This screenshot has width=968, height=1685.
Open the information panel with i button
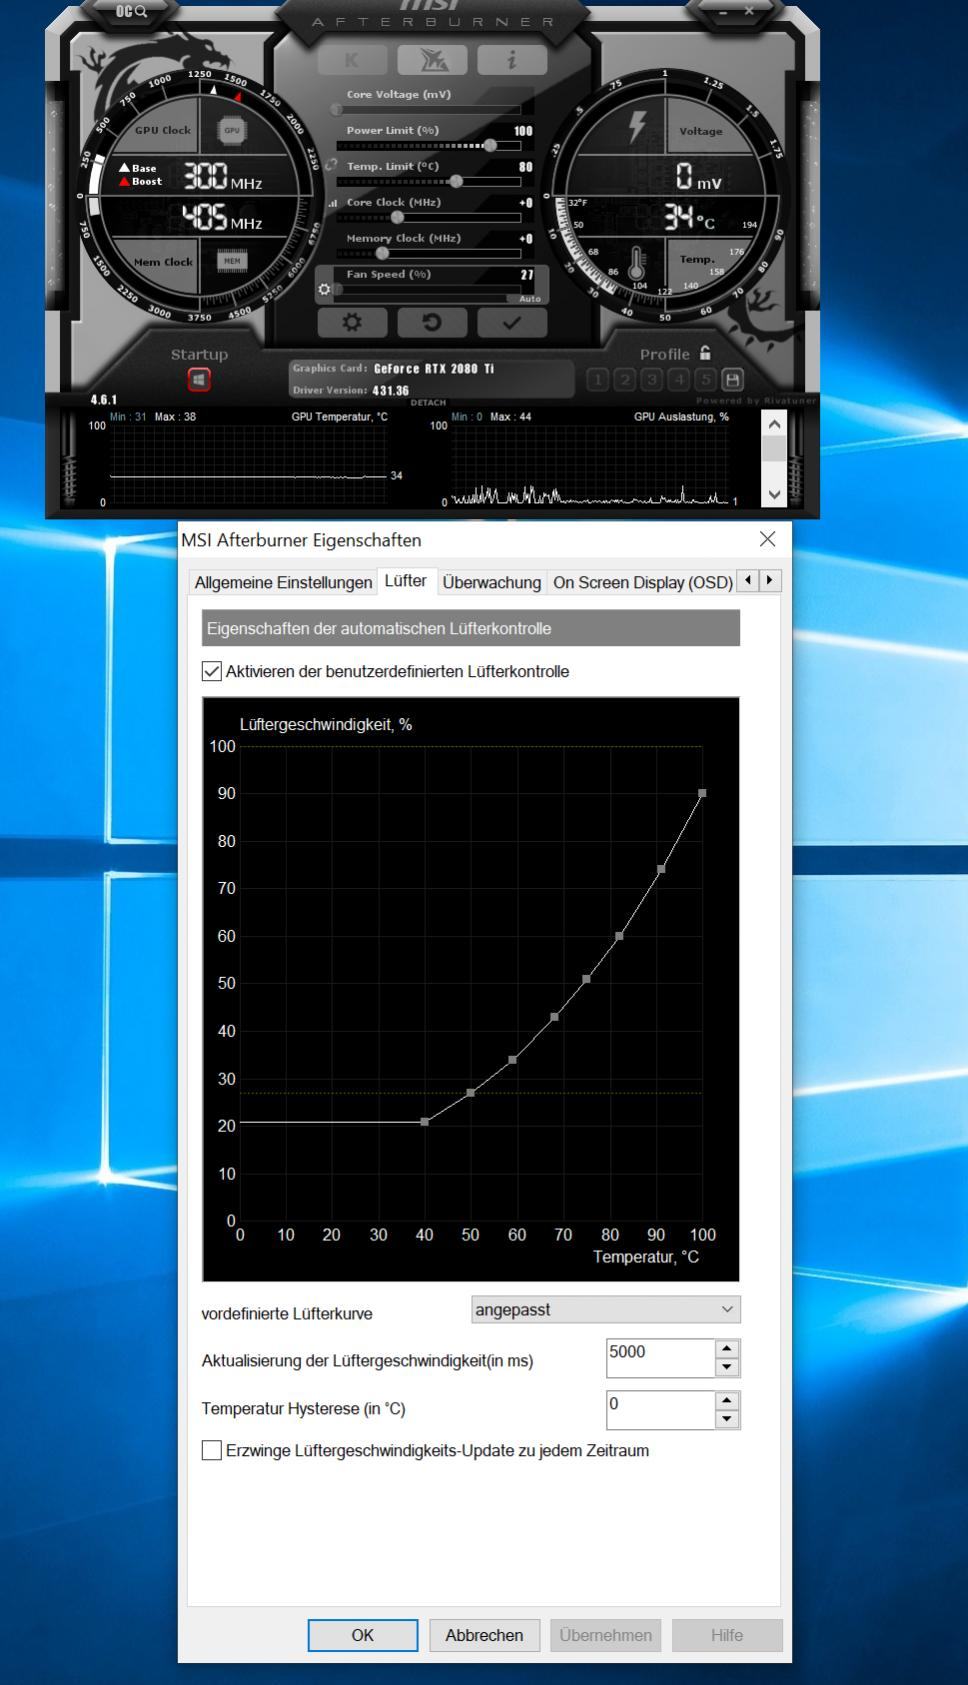512,61
